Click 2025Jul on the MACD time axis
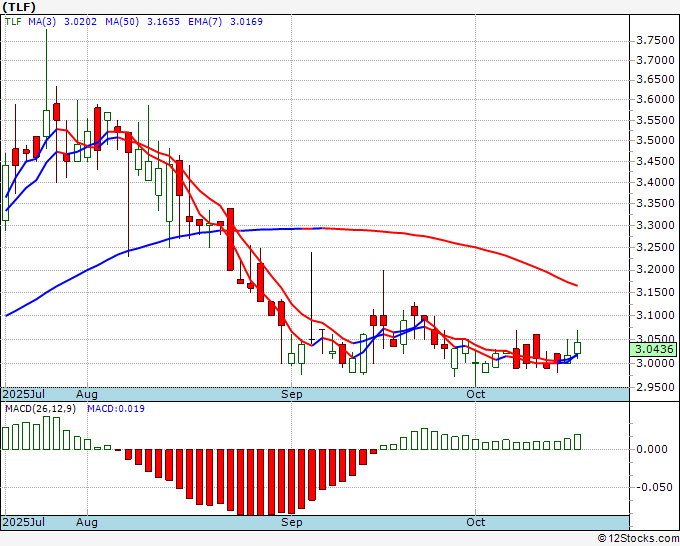 pos(24,522)
